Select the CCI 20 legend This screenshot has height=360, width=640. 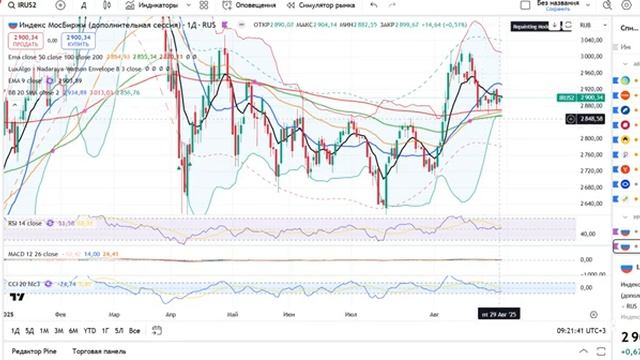point(24,284)
